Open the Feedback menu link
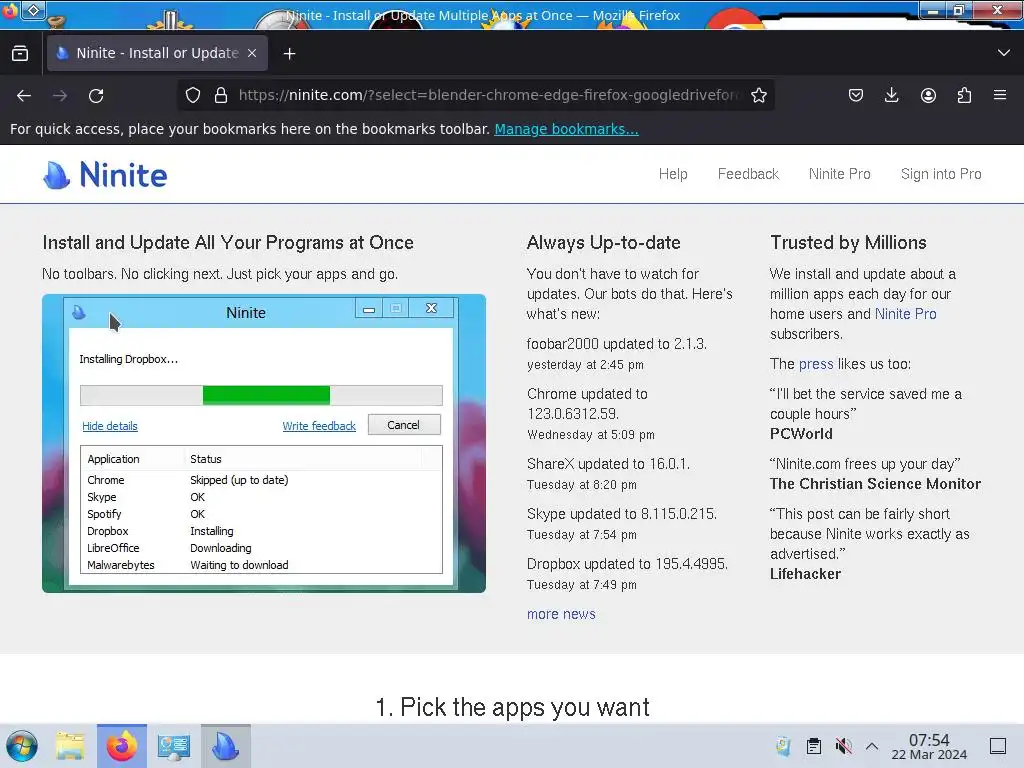The width and height of the screenshot is (1024, 768). [x=748, y=174]
